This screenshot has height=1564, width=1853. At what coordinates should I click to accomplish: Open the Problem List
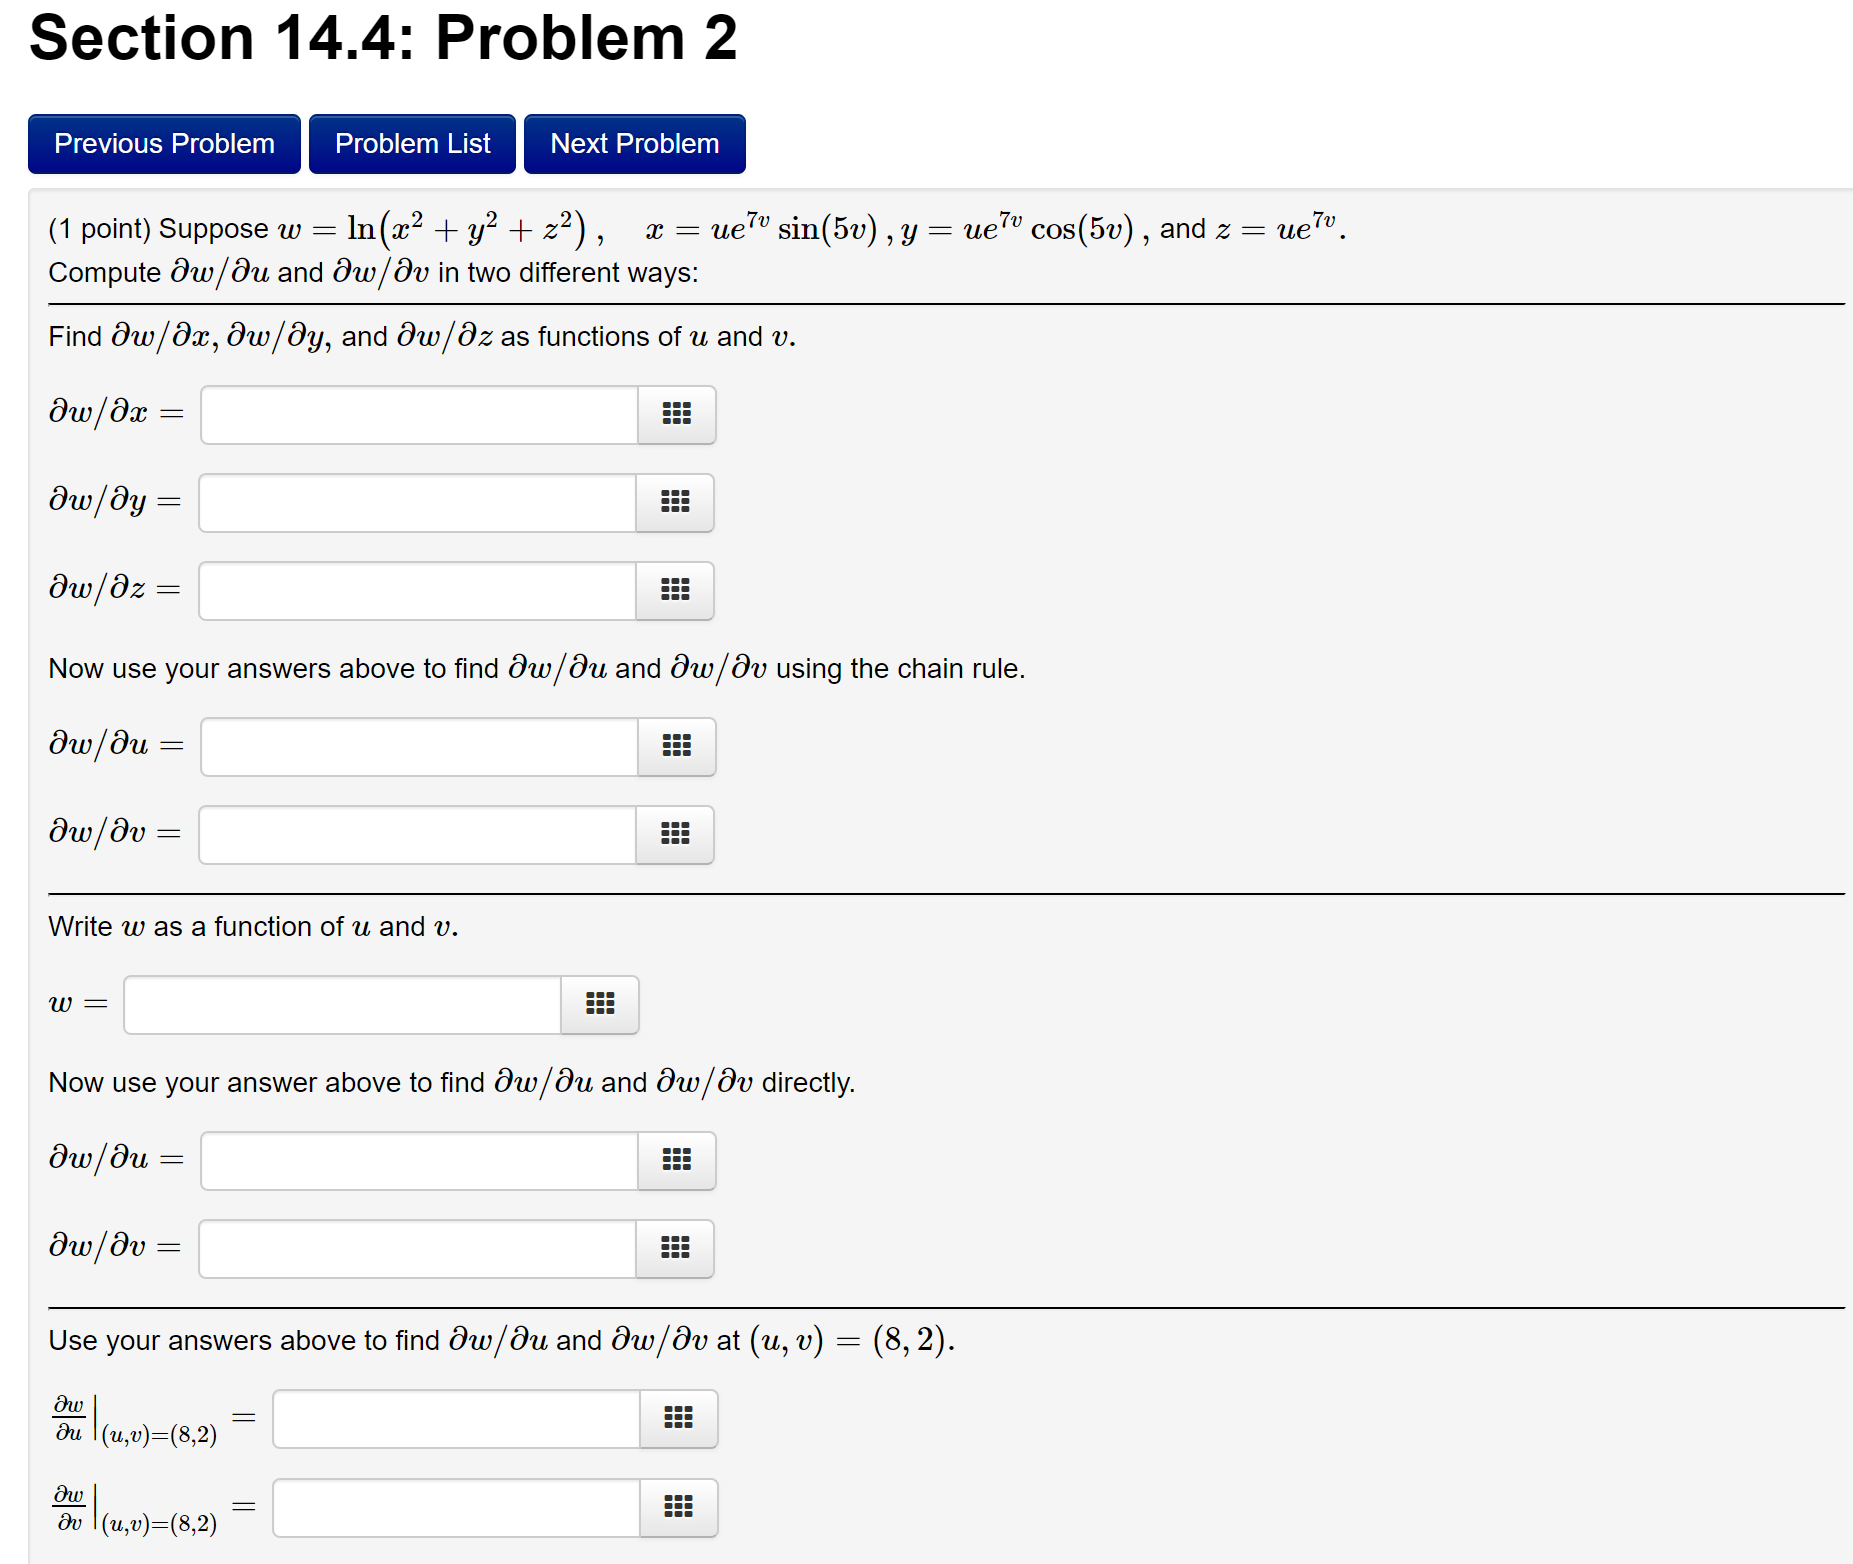coord(412,143)
